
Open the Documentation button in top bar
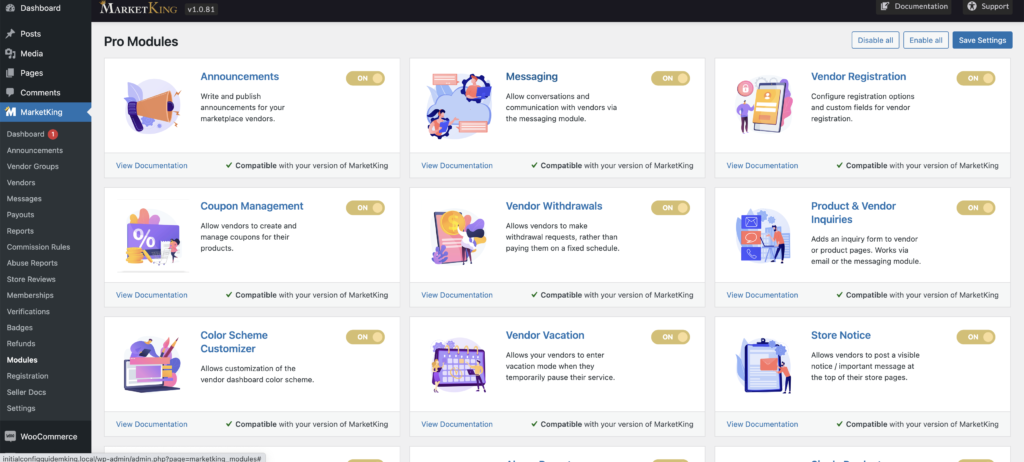pos(914,7)
